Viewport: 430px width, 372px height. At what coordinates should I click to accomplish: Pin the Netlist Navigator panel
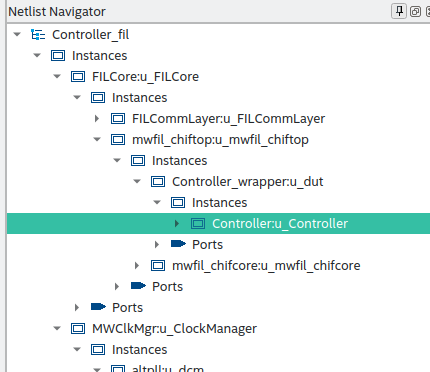(399, 12)
